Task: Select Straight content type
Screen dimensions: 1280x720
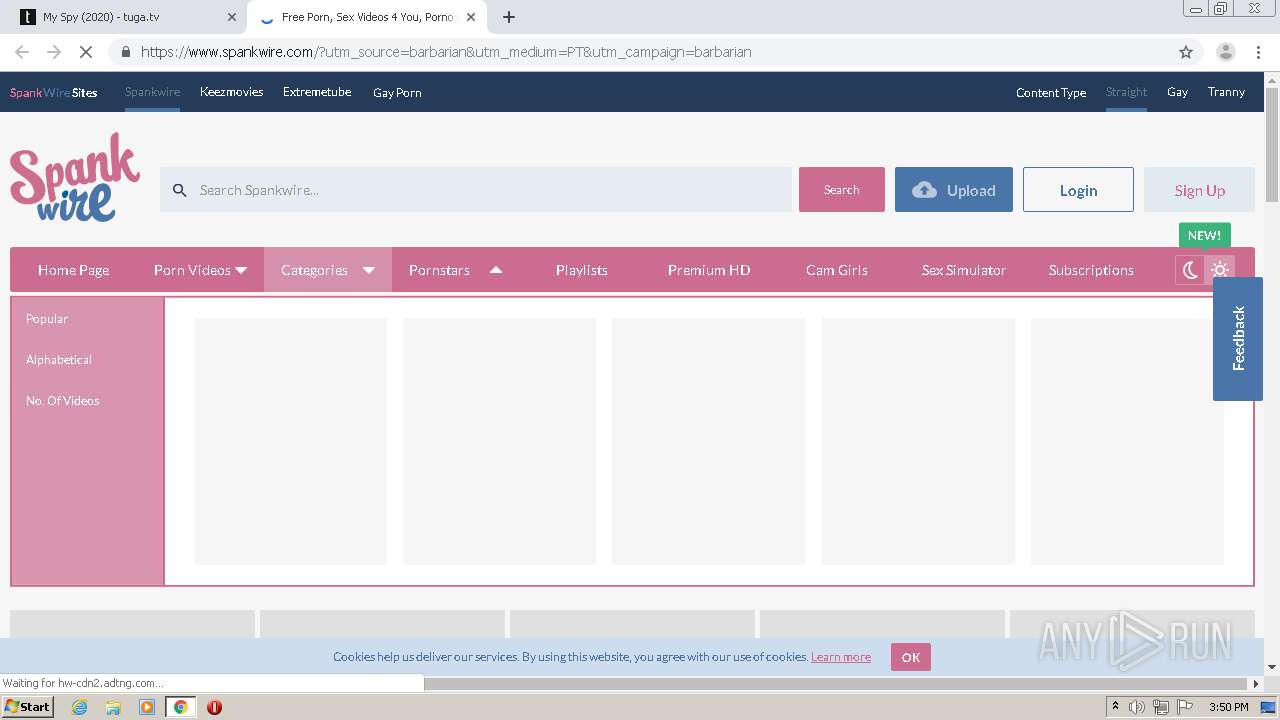Action: coord(1126,92)
